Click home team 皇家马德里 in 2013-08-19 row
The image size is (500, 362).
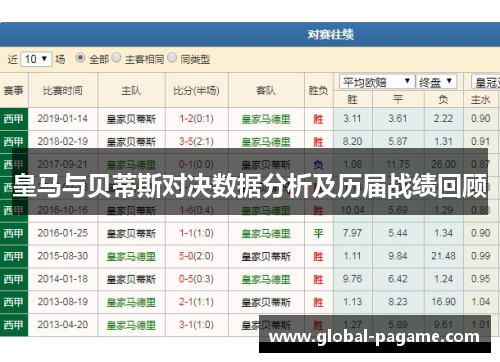[131, 302]
